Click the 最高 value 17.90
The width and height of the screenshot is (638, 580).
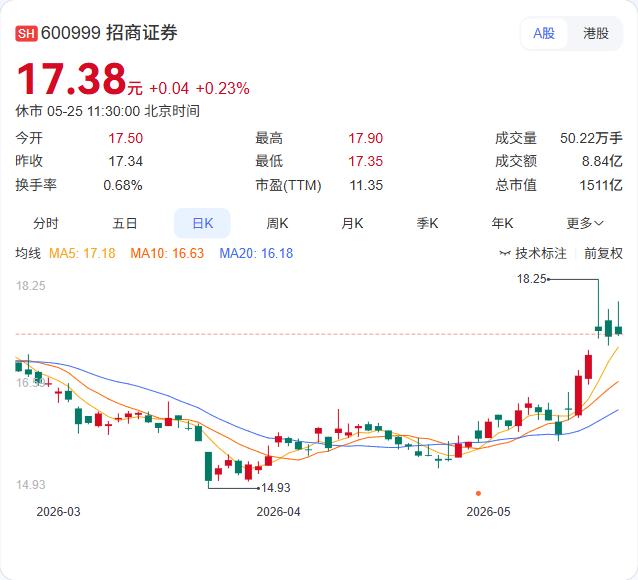365,138
